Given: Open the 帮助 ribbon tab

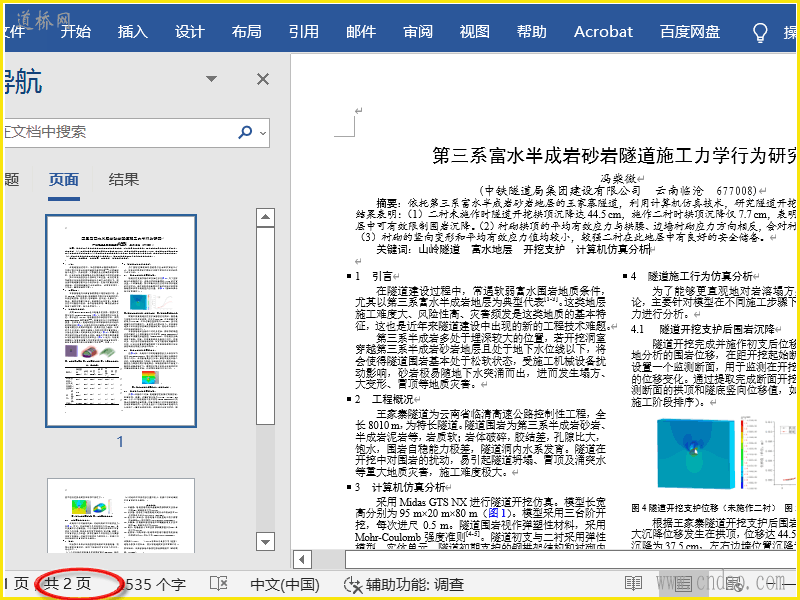Looking at the screenshot, I should coord(532,32).
